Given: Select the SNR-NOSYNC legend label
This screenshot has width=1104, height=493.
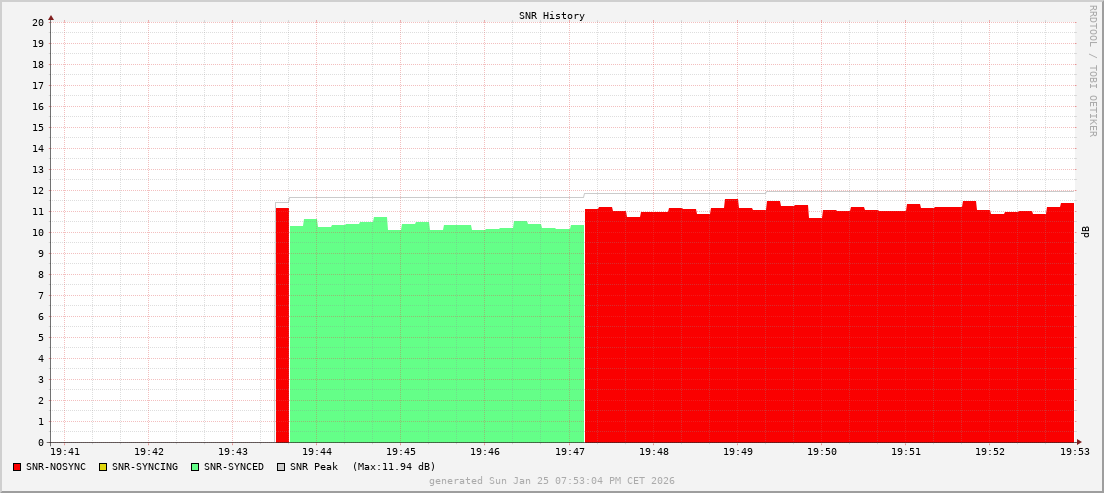Looking at the screenshot, I should point(56,467).
